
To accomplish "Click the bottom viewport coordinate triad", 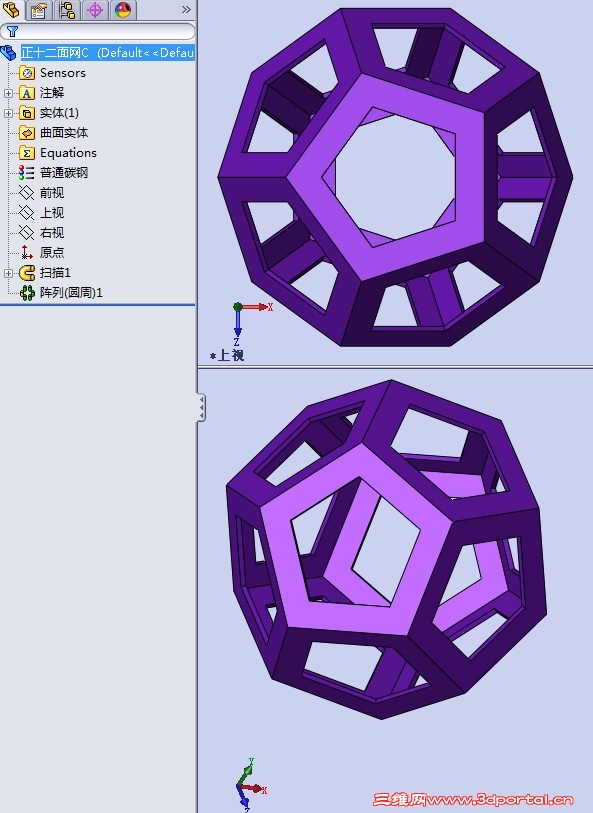I will click(250, 785).
